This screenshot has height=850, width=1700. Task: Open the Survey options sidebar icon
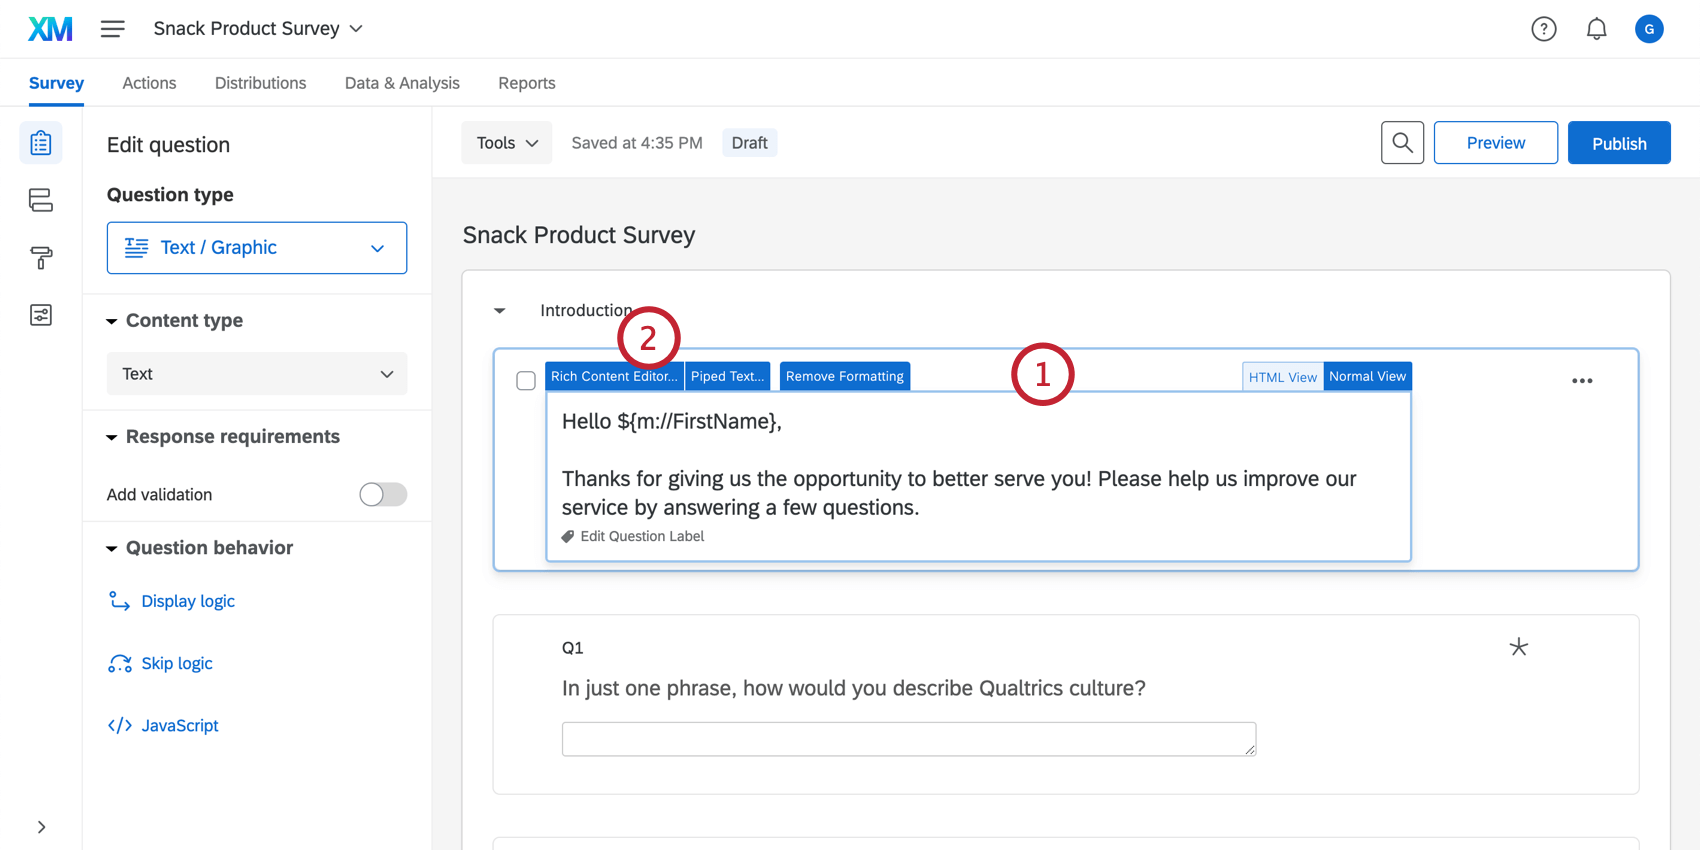[41, 316]
